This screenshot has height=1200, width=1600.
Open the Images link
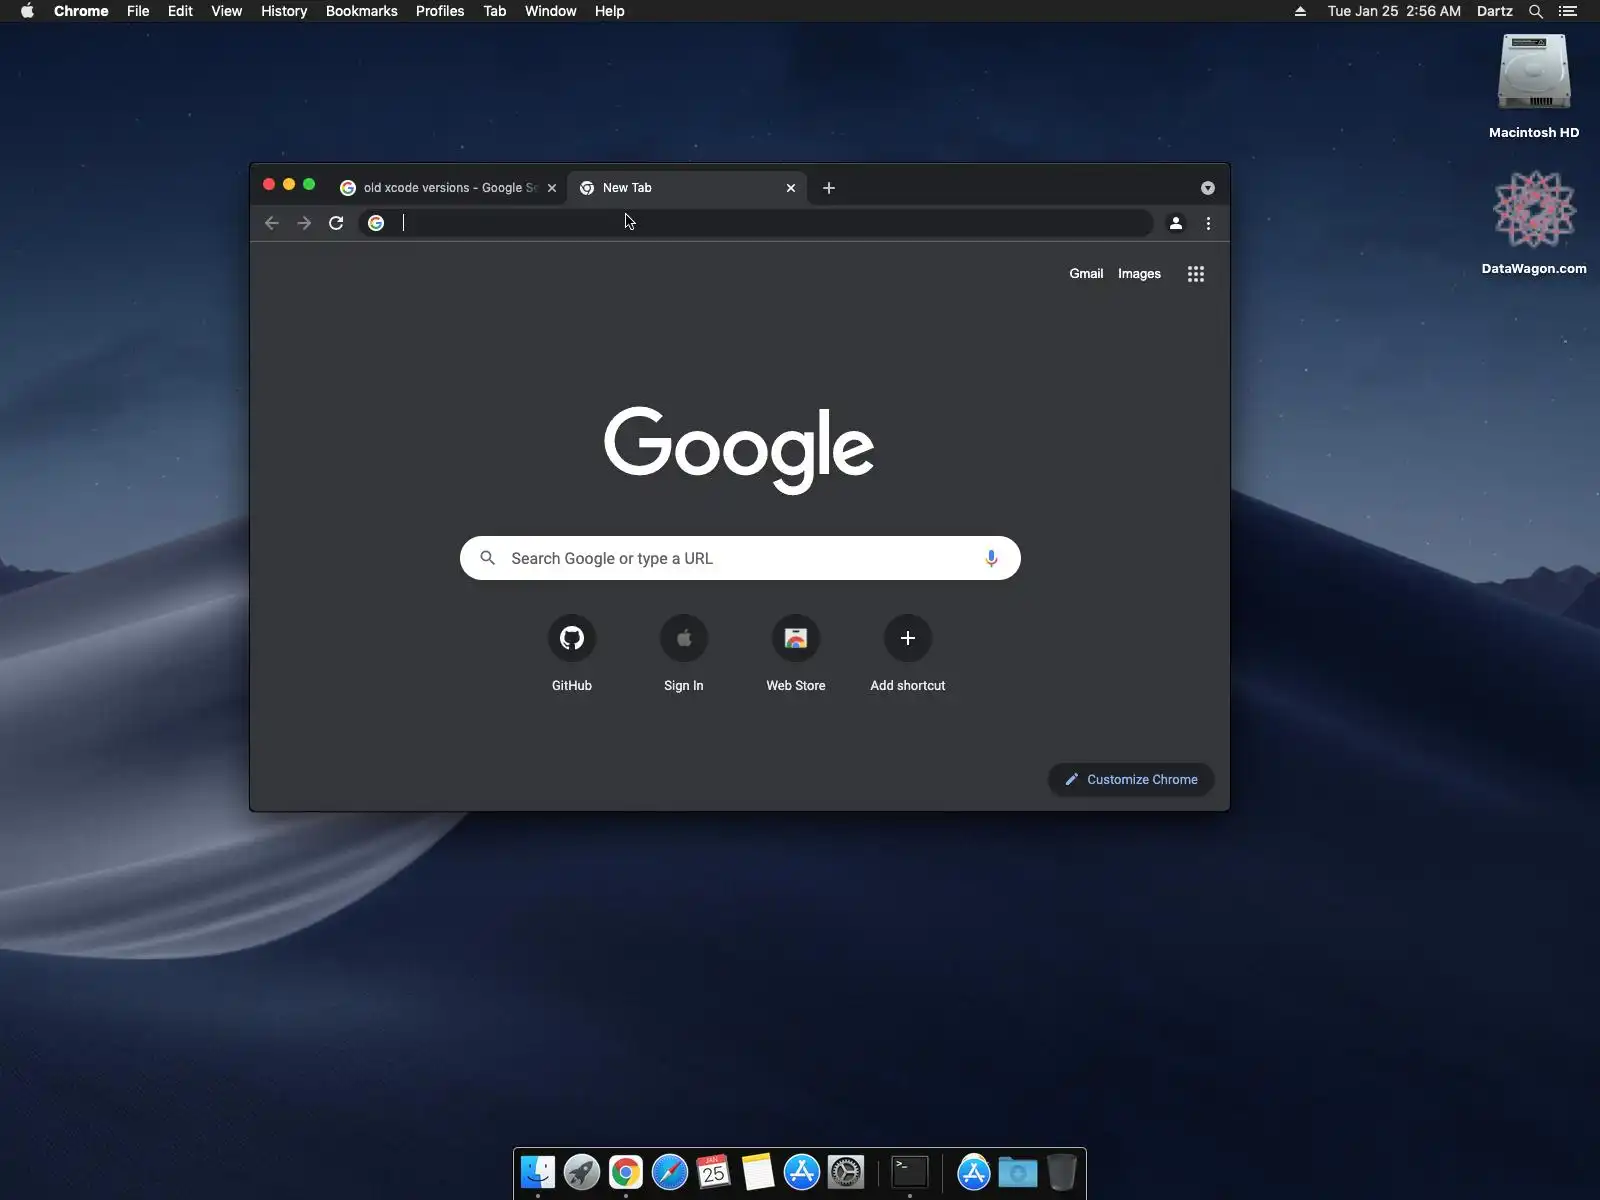tap(1139, 274)
